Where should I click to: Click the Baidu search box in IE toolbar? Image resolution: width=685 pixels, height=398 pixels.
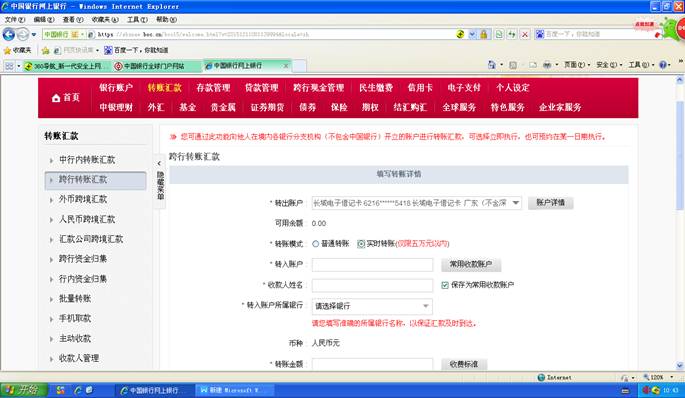(x=599, y=34)
